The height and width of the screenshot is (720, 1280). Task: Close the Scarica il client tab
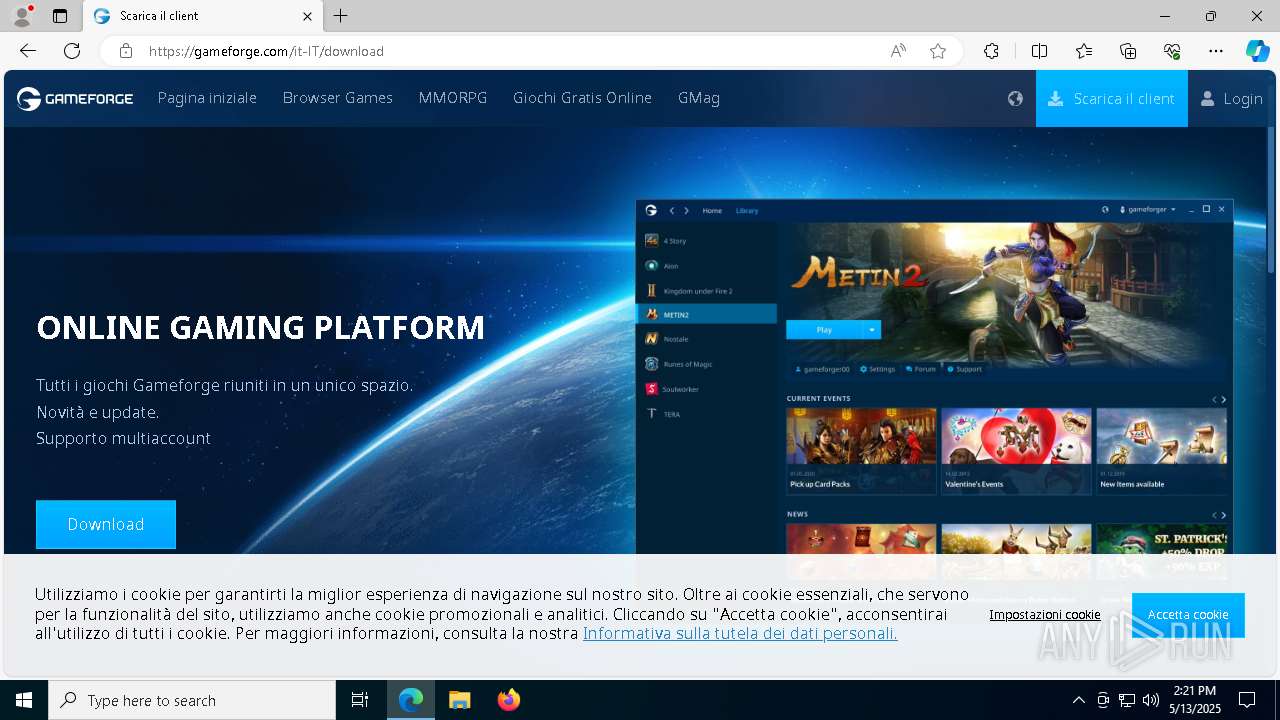307,16
